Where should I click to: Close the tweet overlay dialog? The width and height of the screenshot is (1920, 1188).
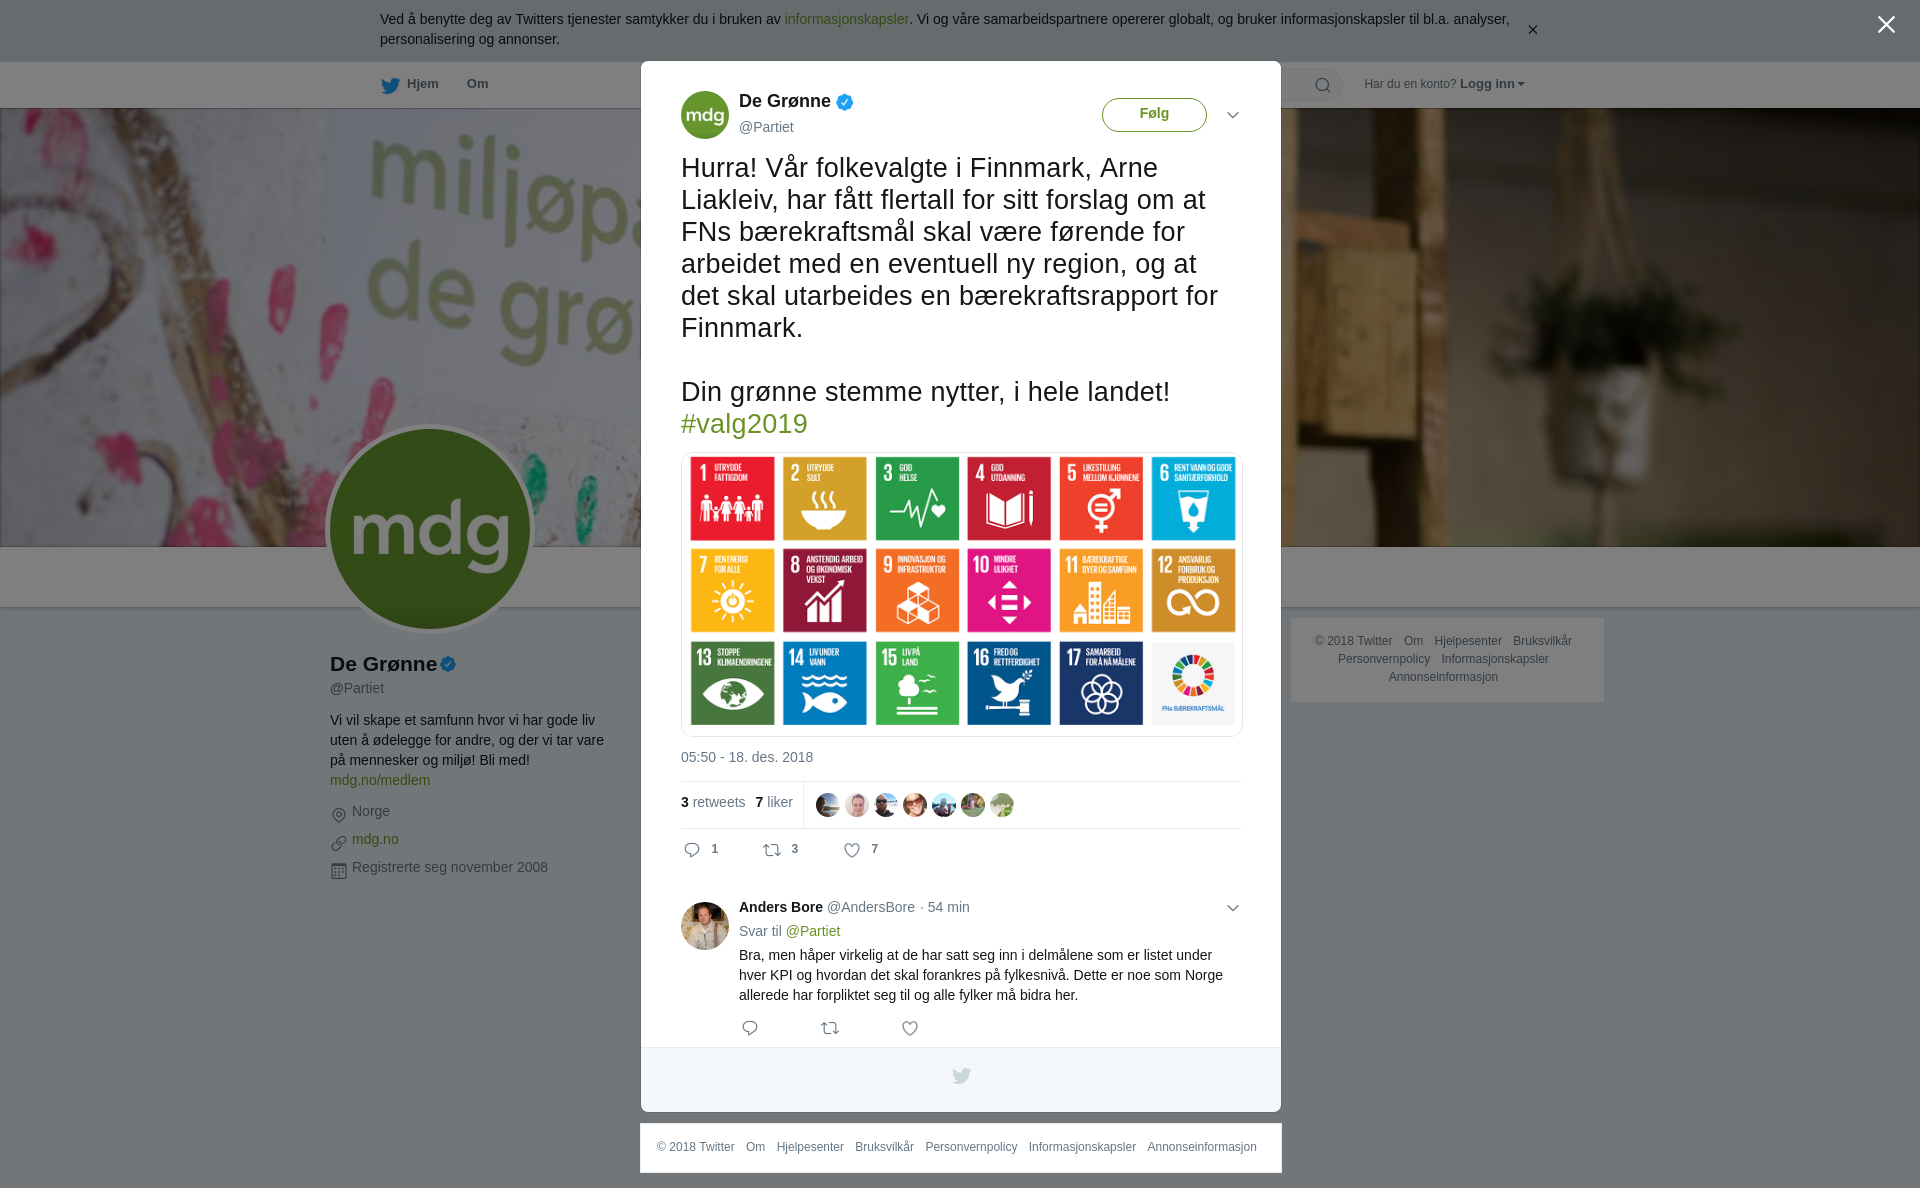1886,25
